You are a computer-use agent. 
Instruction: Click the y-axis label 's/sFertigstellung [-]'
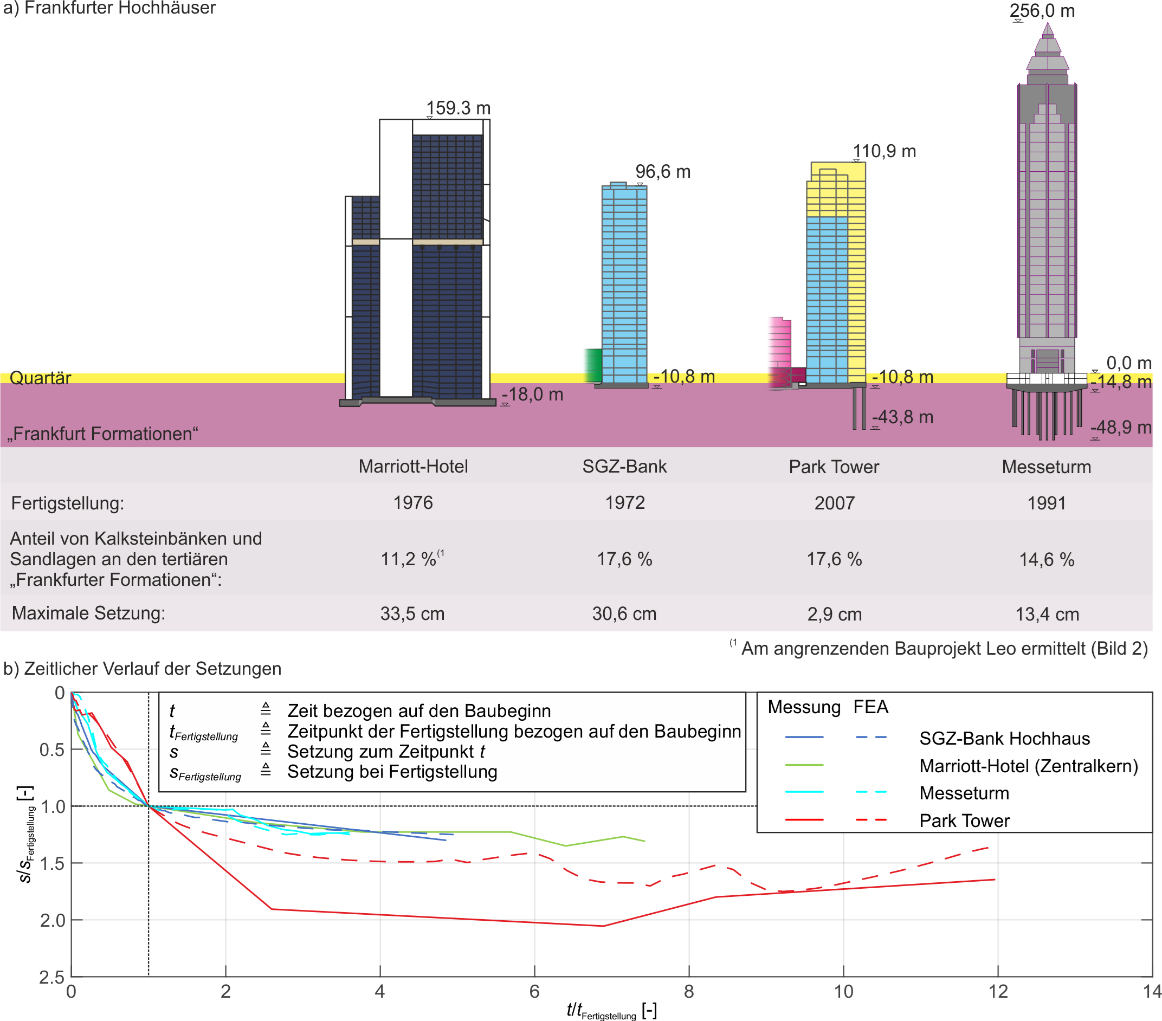[25, 834]
